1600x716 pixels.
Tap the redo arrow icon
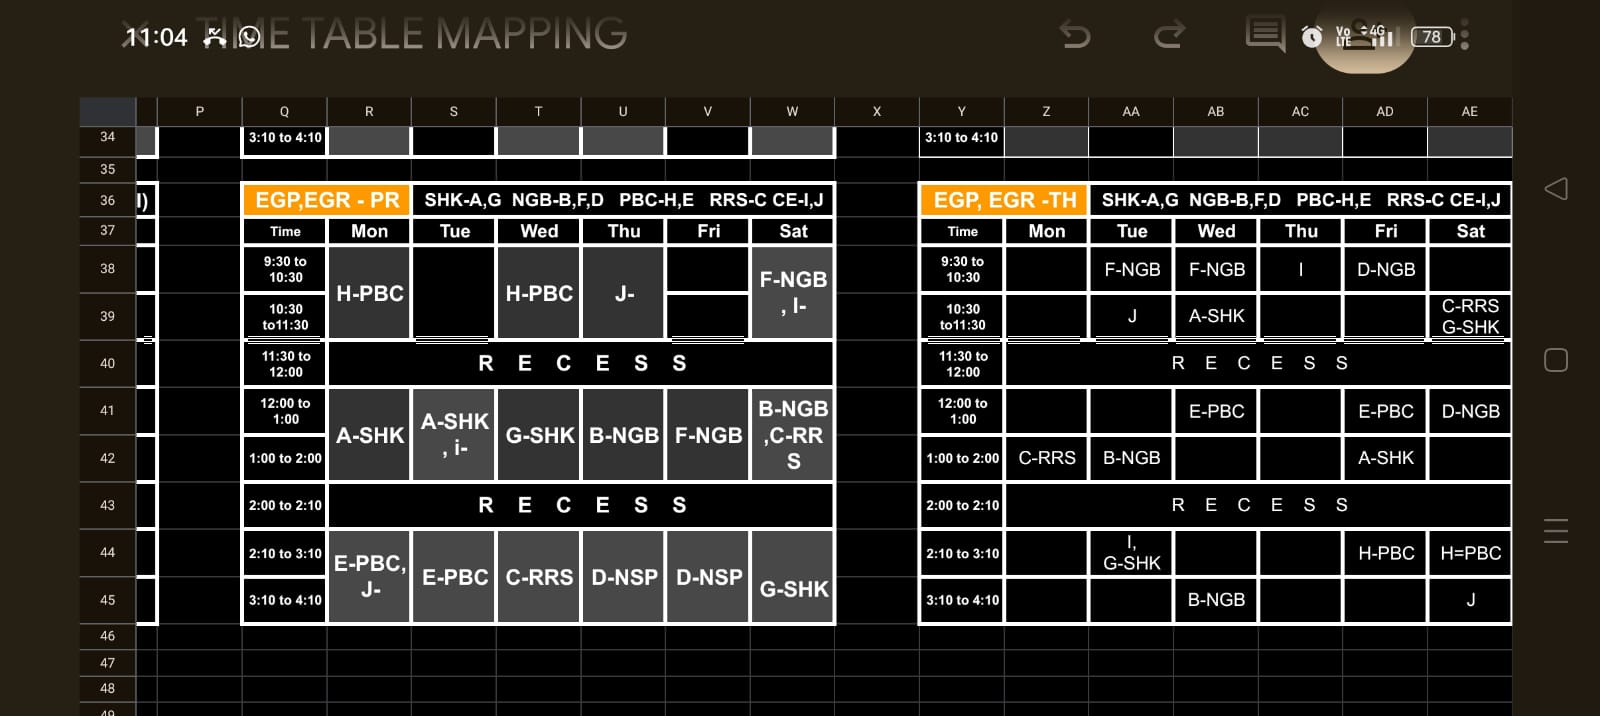tap(1169, 36)
